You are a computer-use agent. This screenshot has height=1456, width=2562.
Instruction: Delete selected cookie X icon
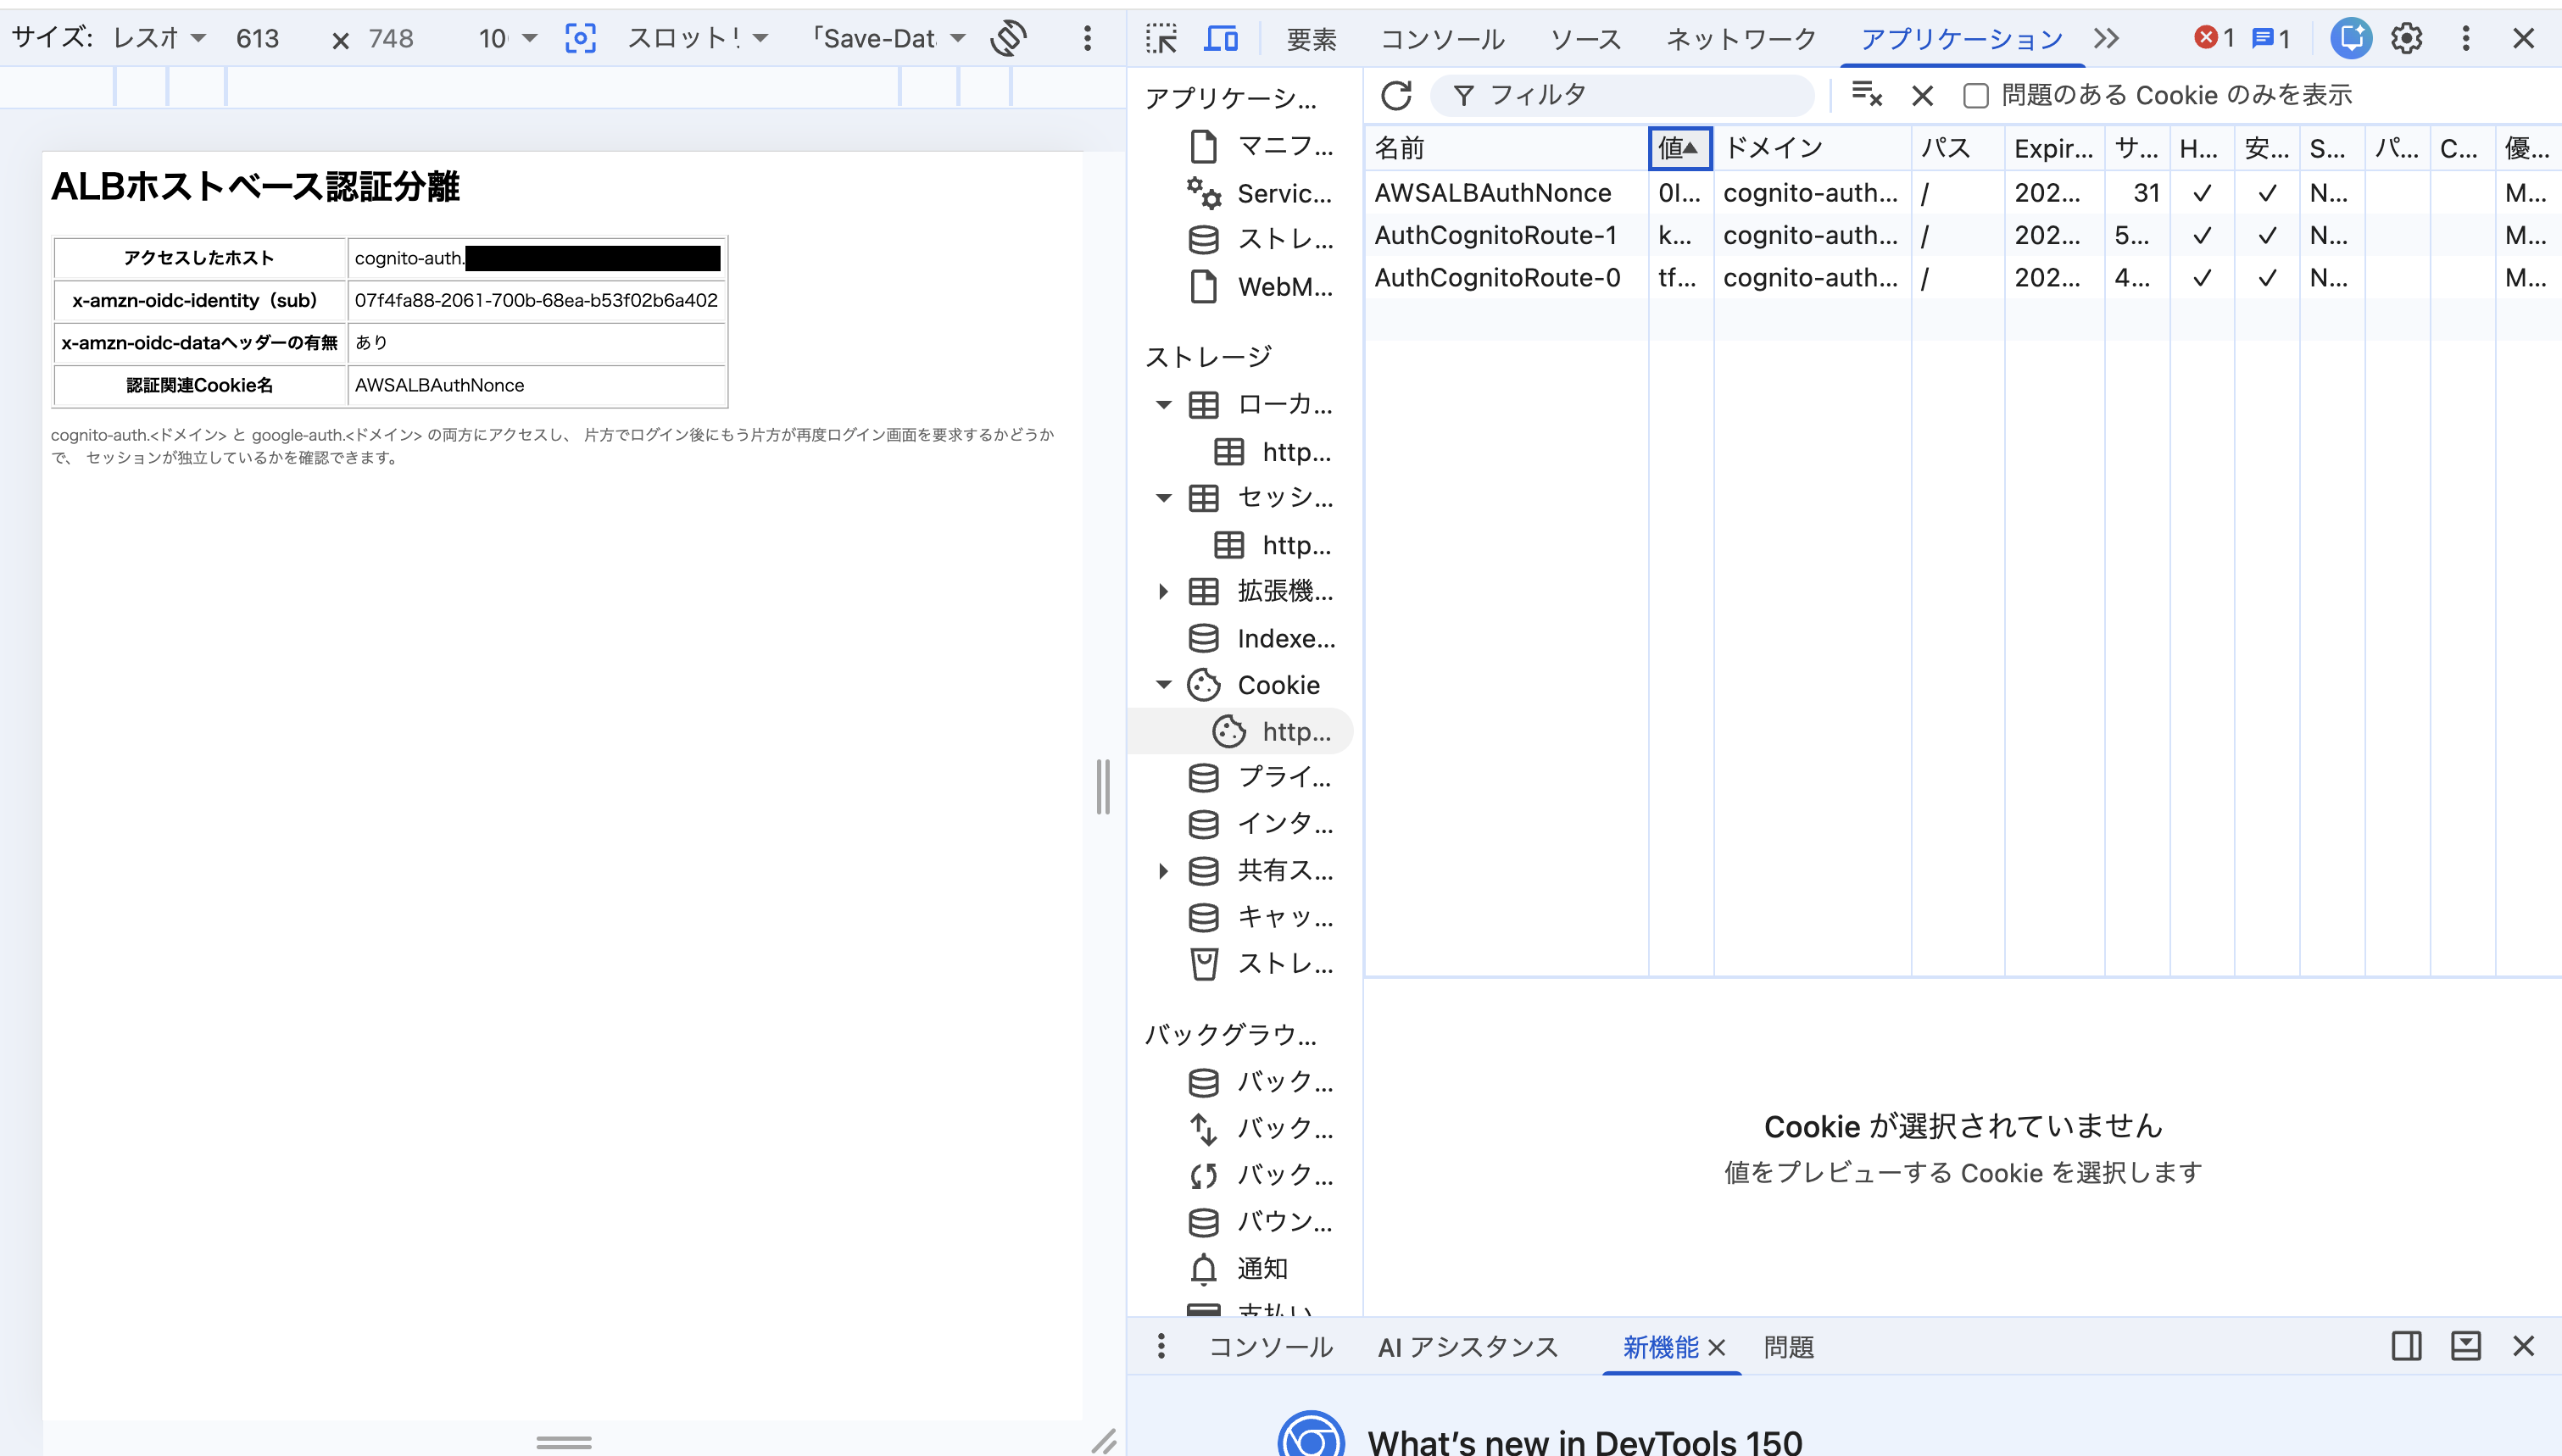tap(1922, 95)
